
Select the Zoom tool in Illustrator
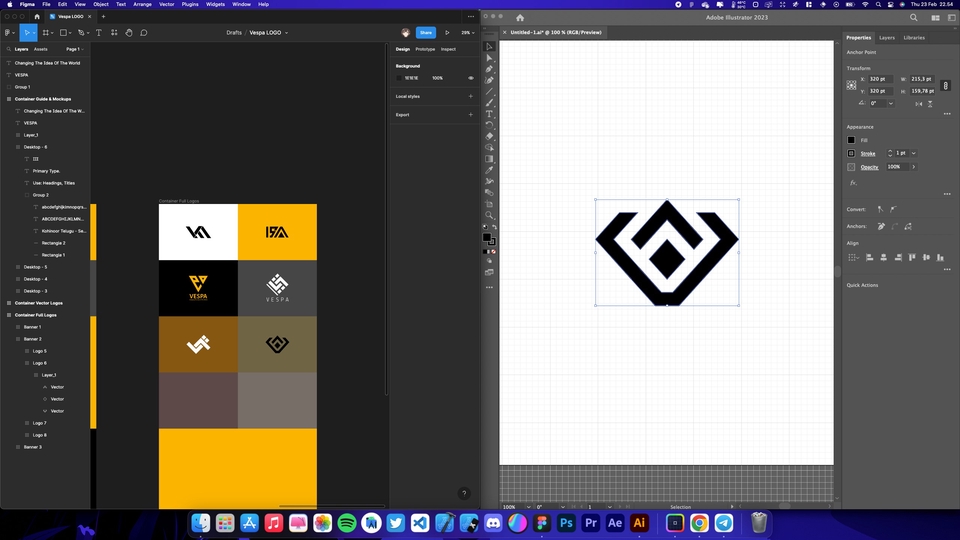pyautogui.click(x=489, y=216)
